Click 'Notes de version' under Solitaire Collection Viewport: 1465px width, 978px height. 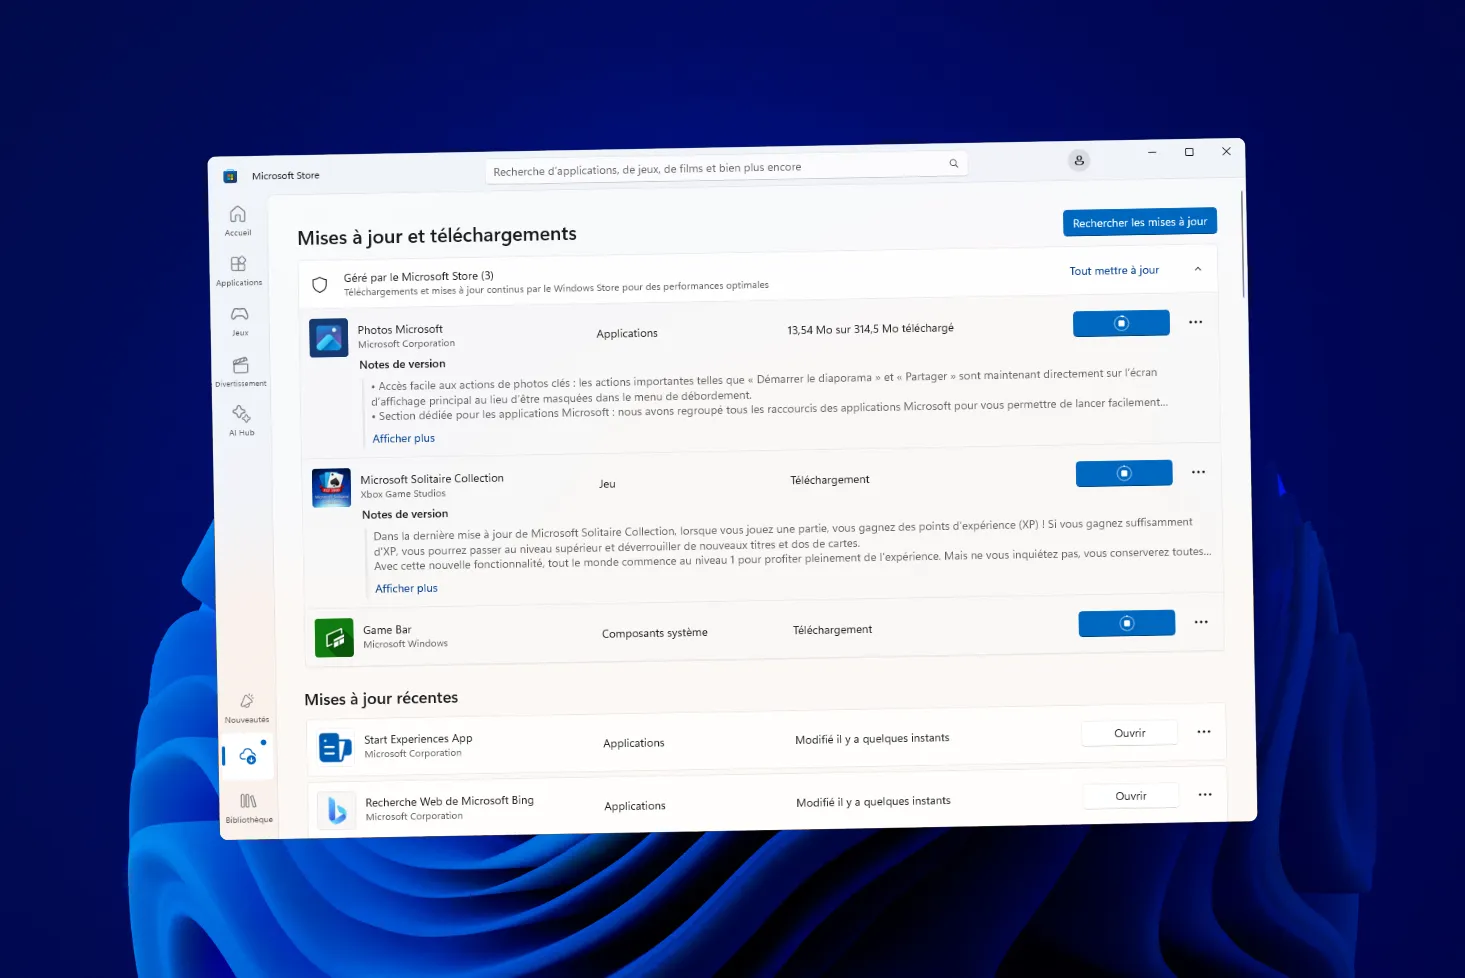click(405, 514)
